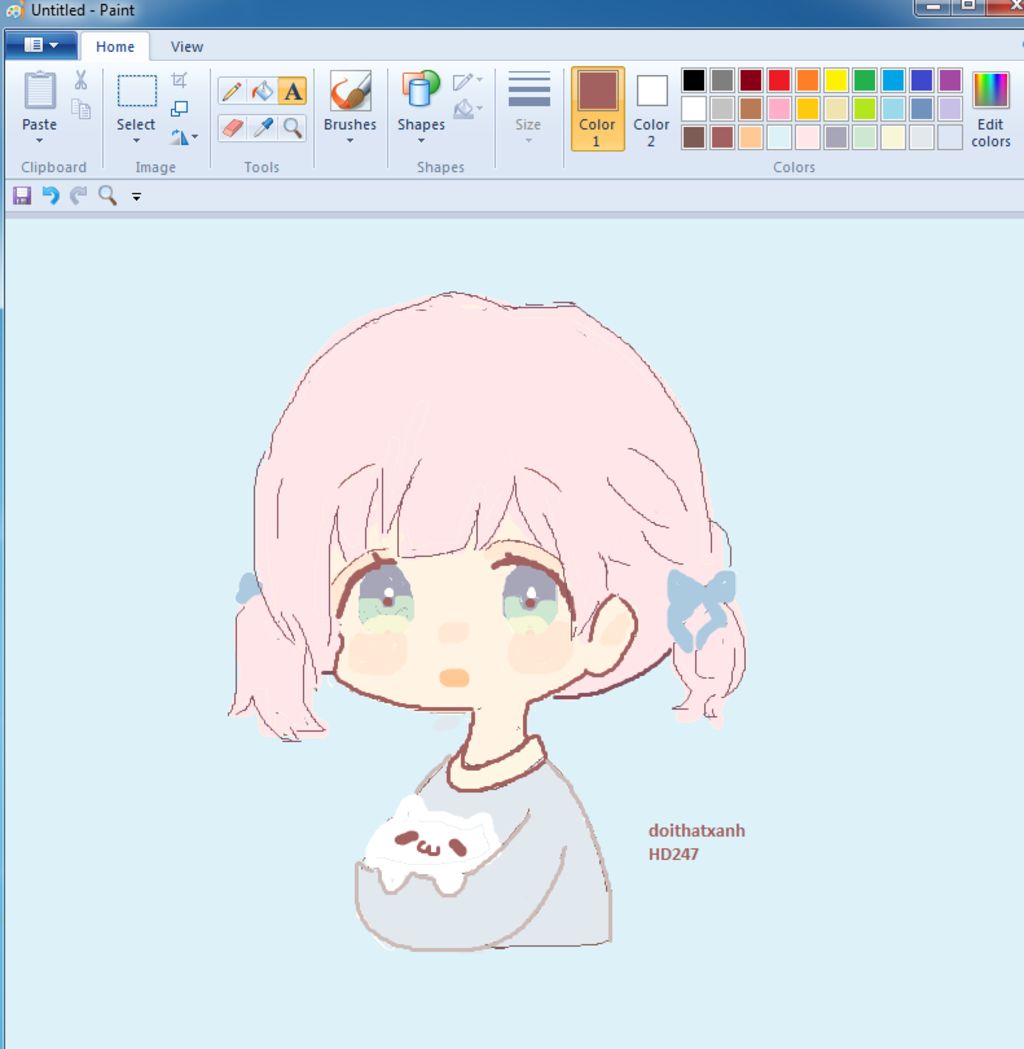Pick the peach custom color swatch
1024x1049 pixels.
coord(750,137)
